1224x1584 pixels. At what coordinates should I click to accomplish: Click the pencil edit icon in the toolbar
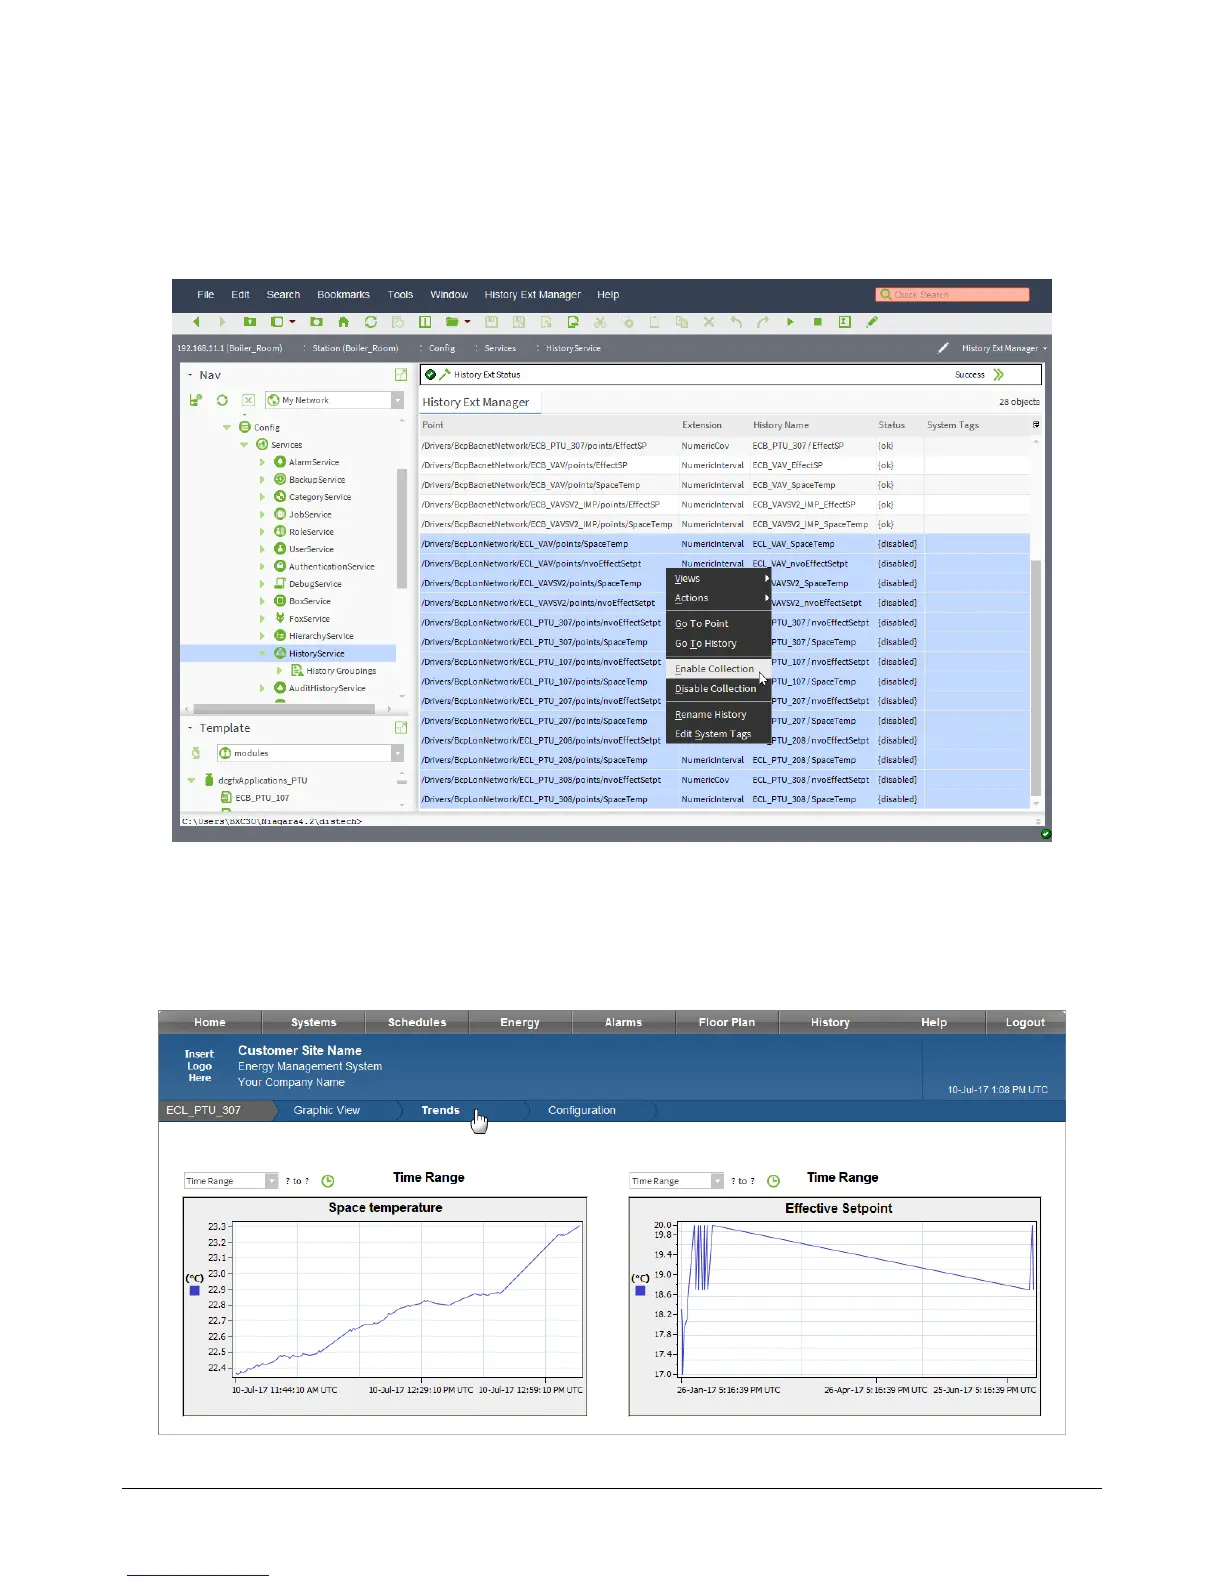coord(872,322)
